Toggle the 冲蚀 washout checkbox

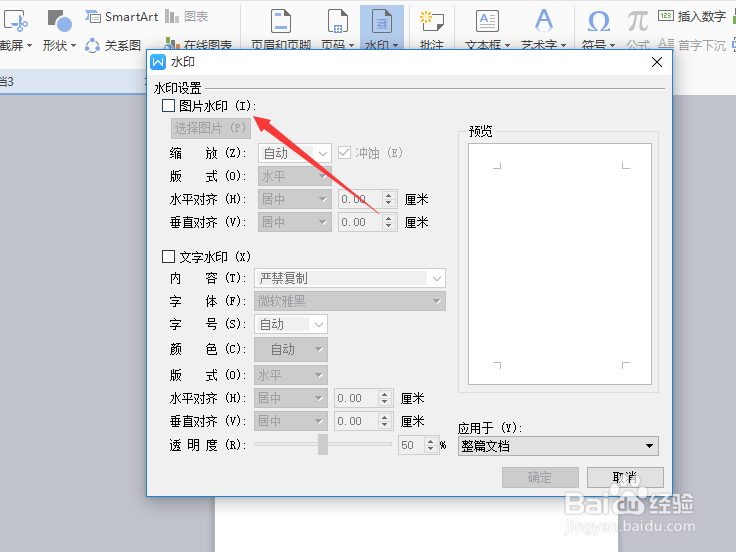[x=345, y=153]
